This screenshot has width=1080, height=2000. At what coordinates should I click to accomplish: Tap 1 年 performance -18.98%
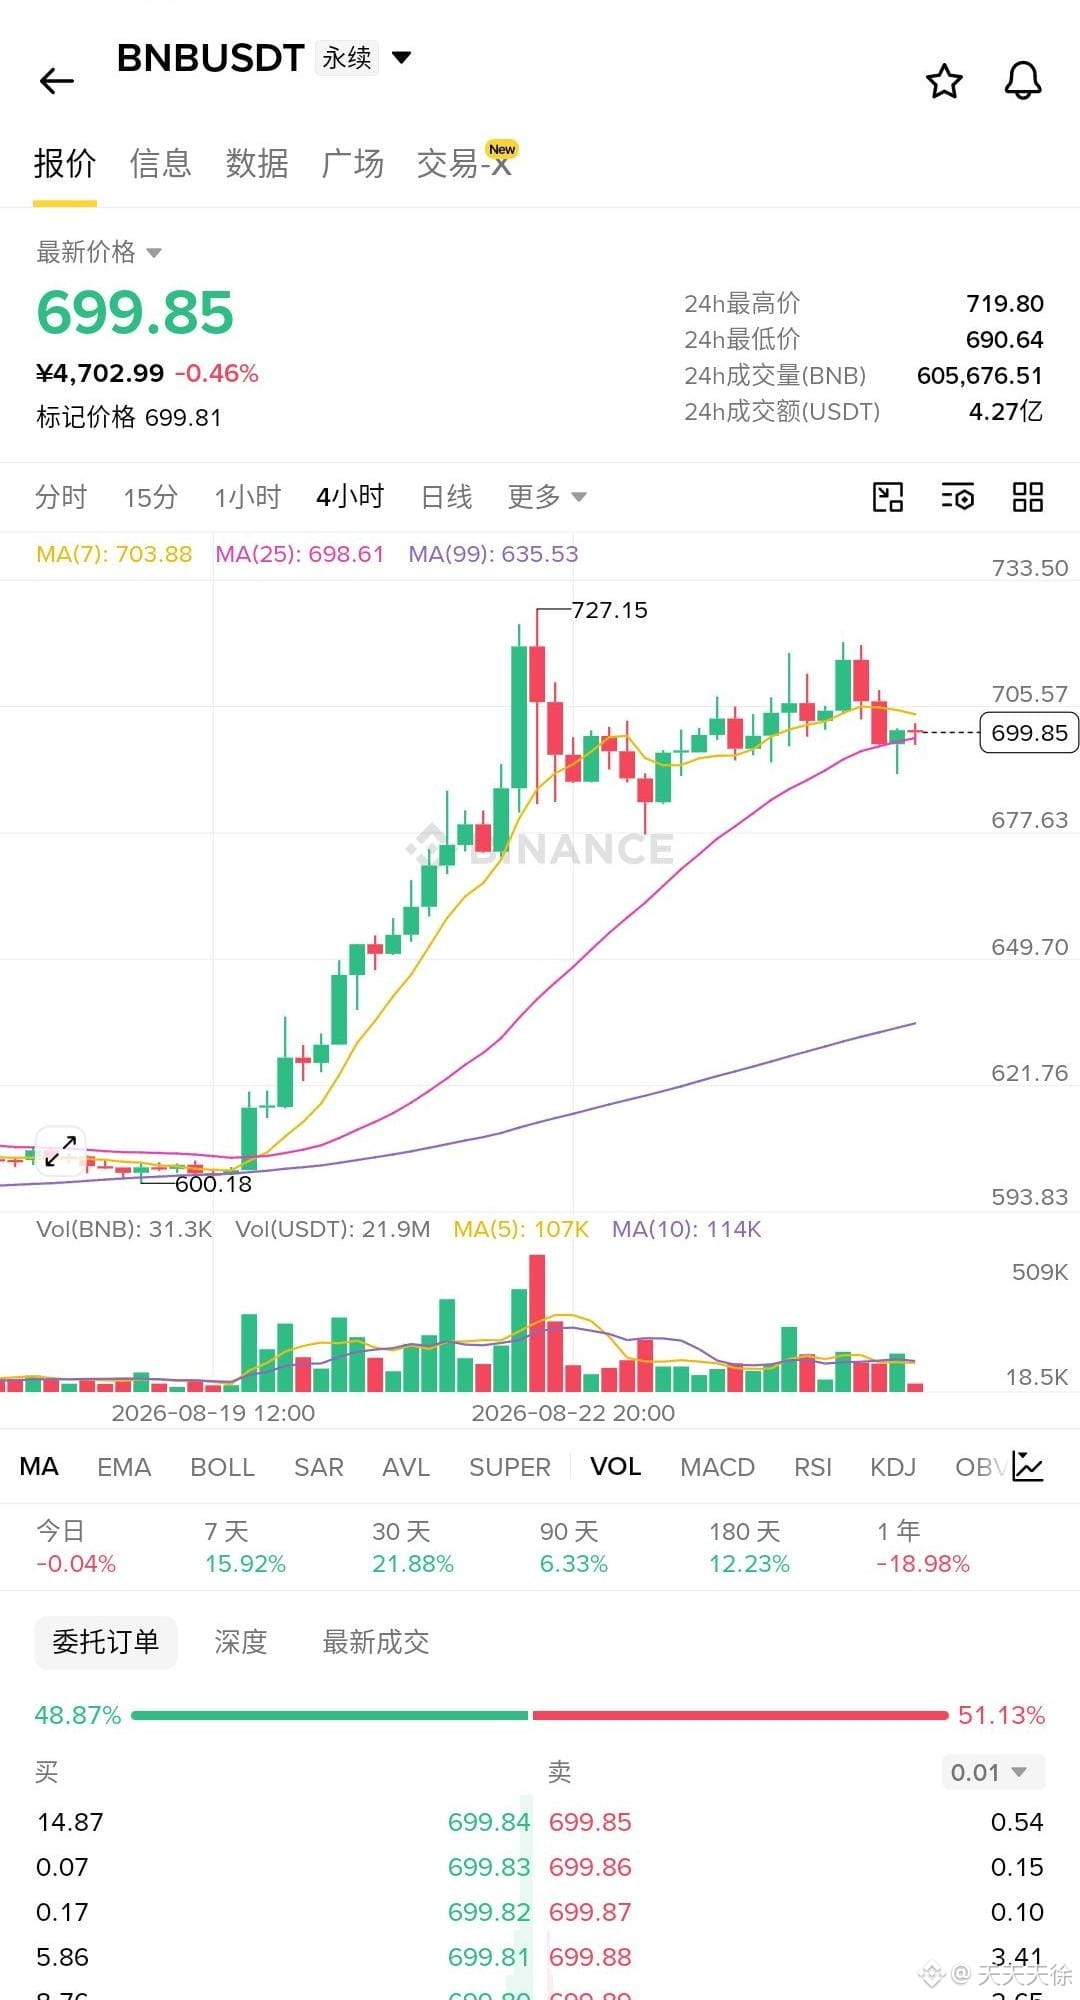(x=923, y=1547)
